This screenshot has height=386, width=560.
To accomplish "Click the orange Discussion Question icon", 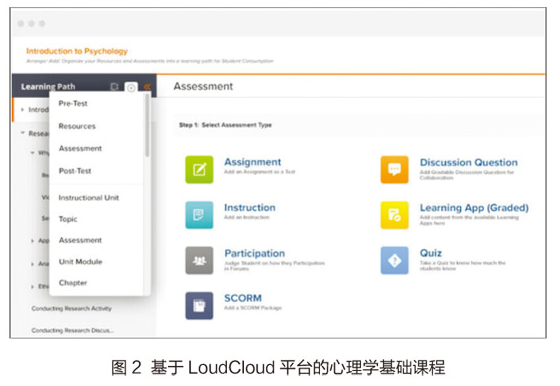I will 394,169.
